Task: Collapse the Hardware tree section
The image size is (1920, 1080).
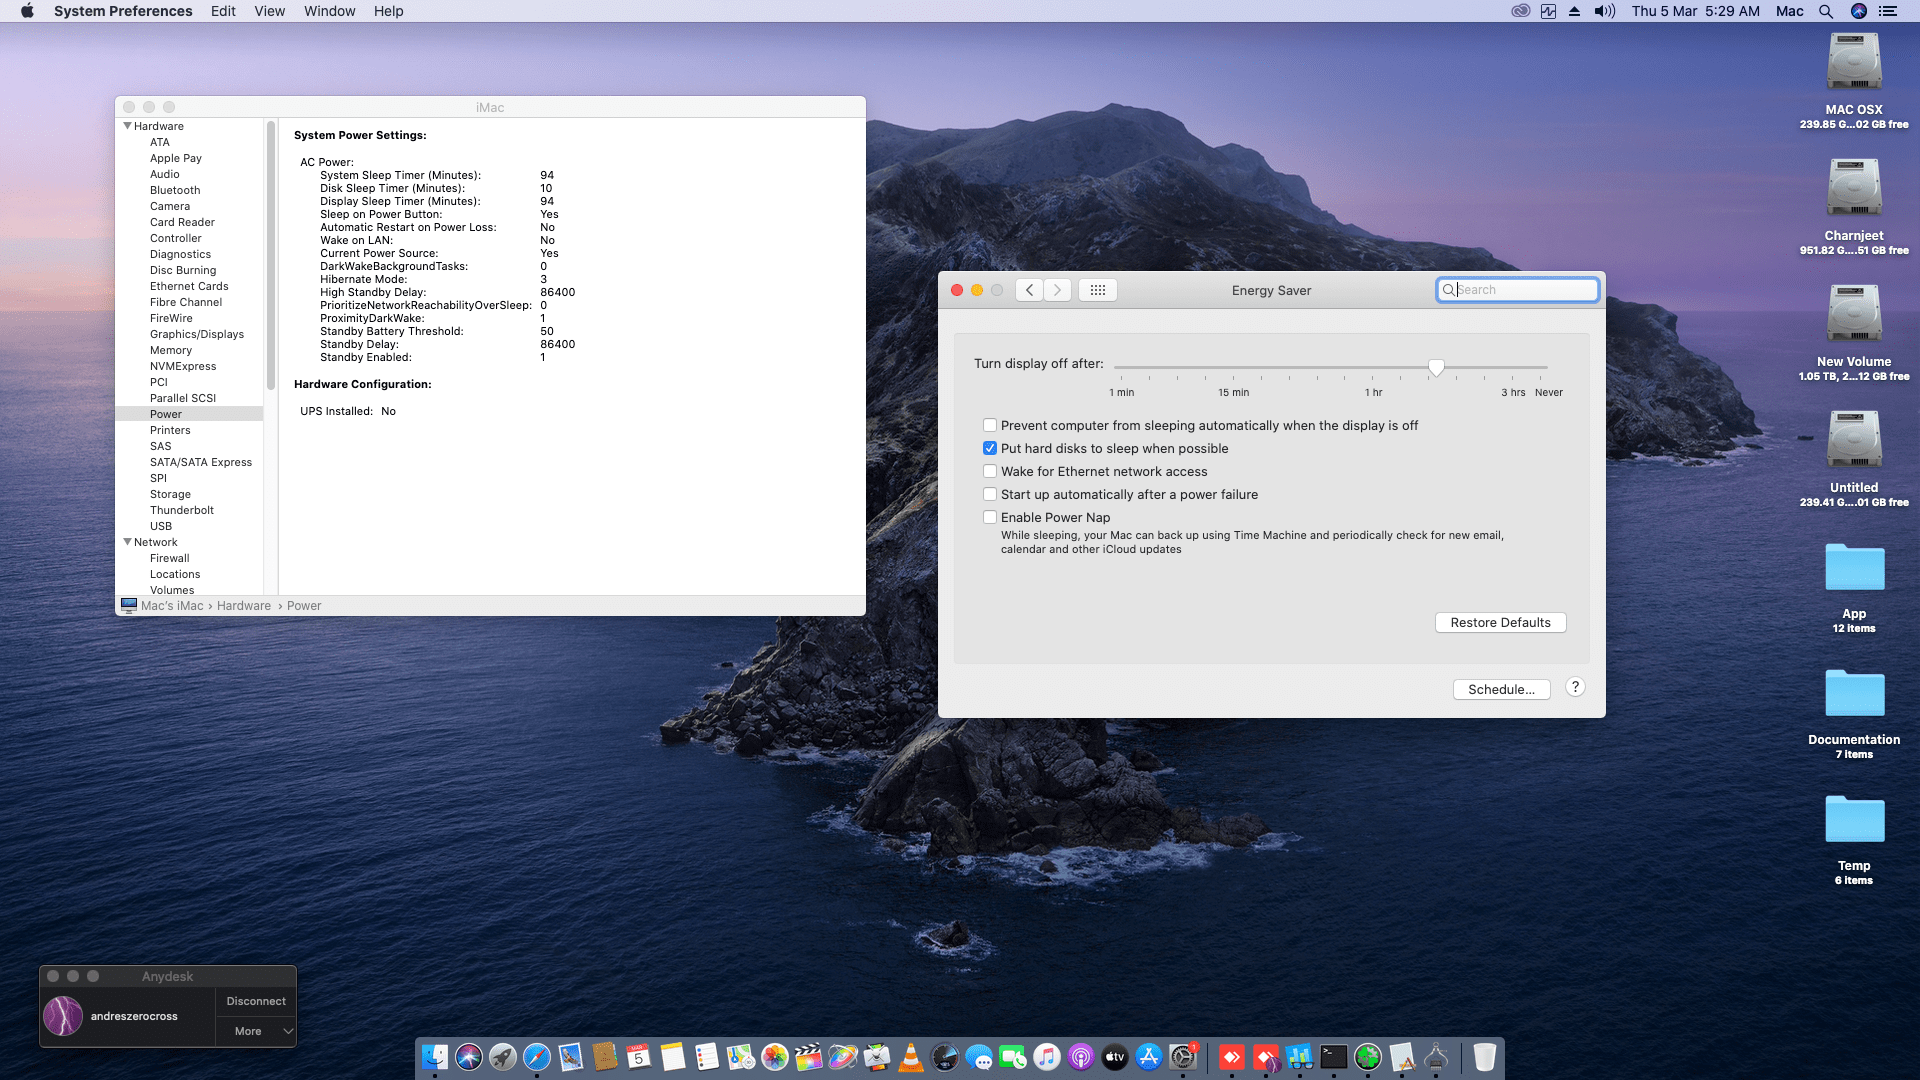Action: point(127,126)
